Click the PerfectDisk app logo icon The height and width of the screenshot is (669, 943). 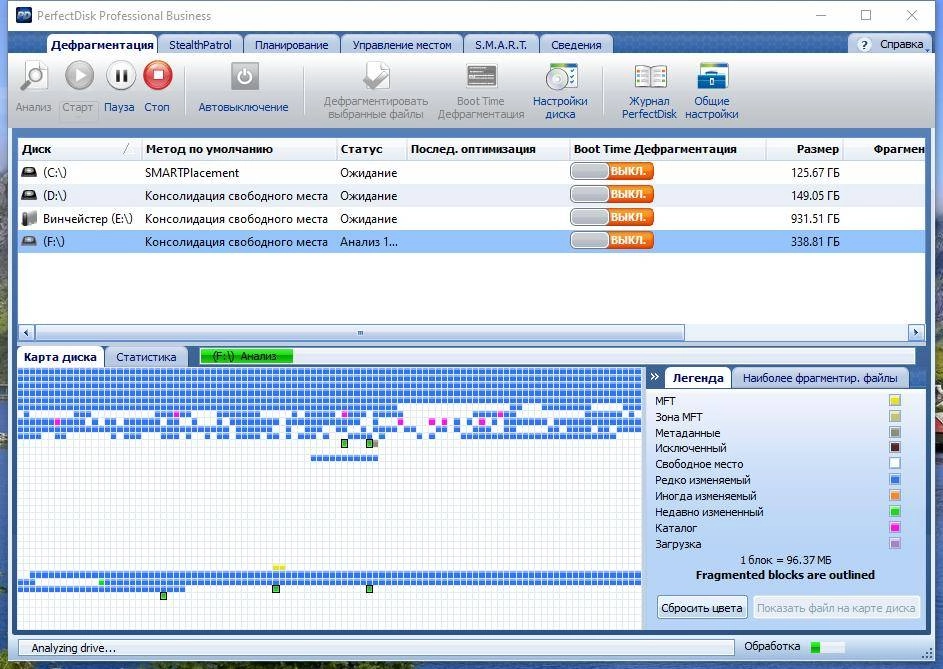23,15
